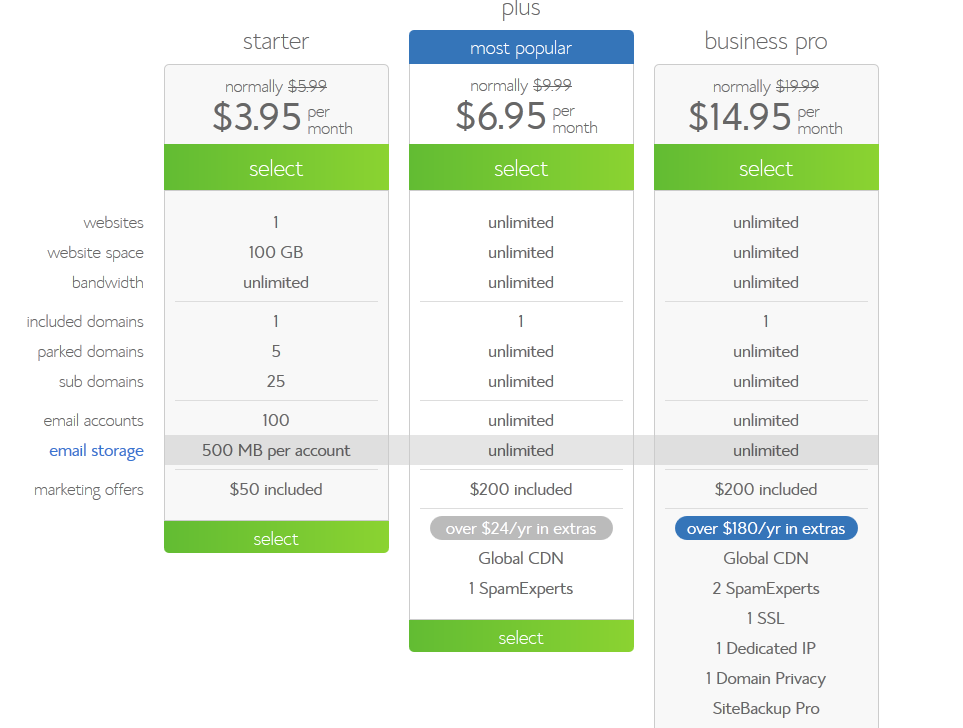Viewport: 963px width, 728px height.
Task: Click the $3.95 per month price
Action: [282, 117]
